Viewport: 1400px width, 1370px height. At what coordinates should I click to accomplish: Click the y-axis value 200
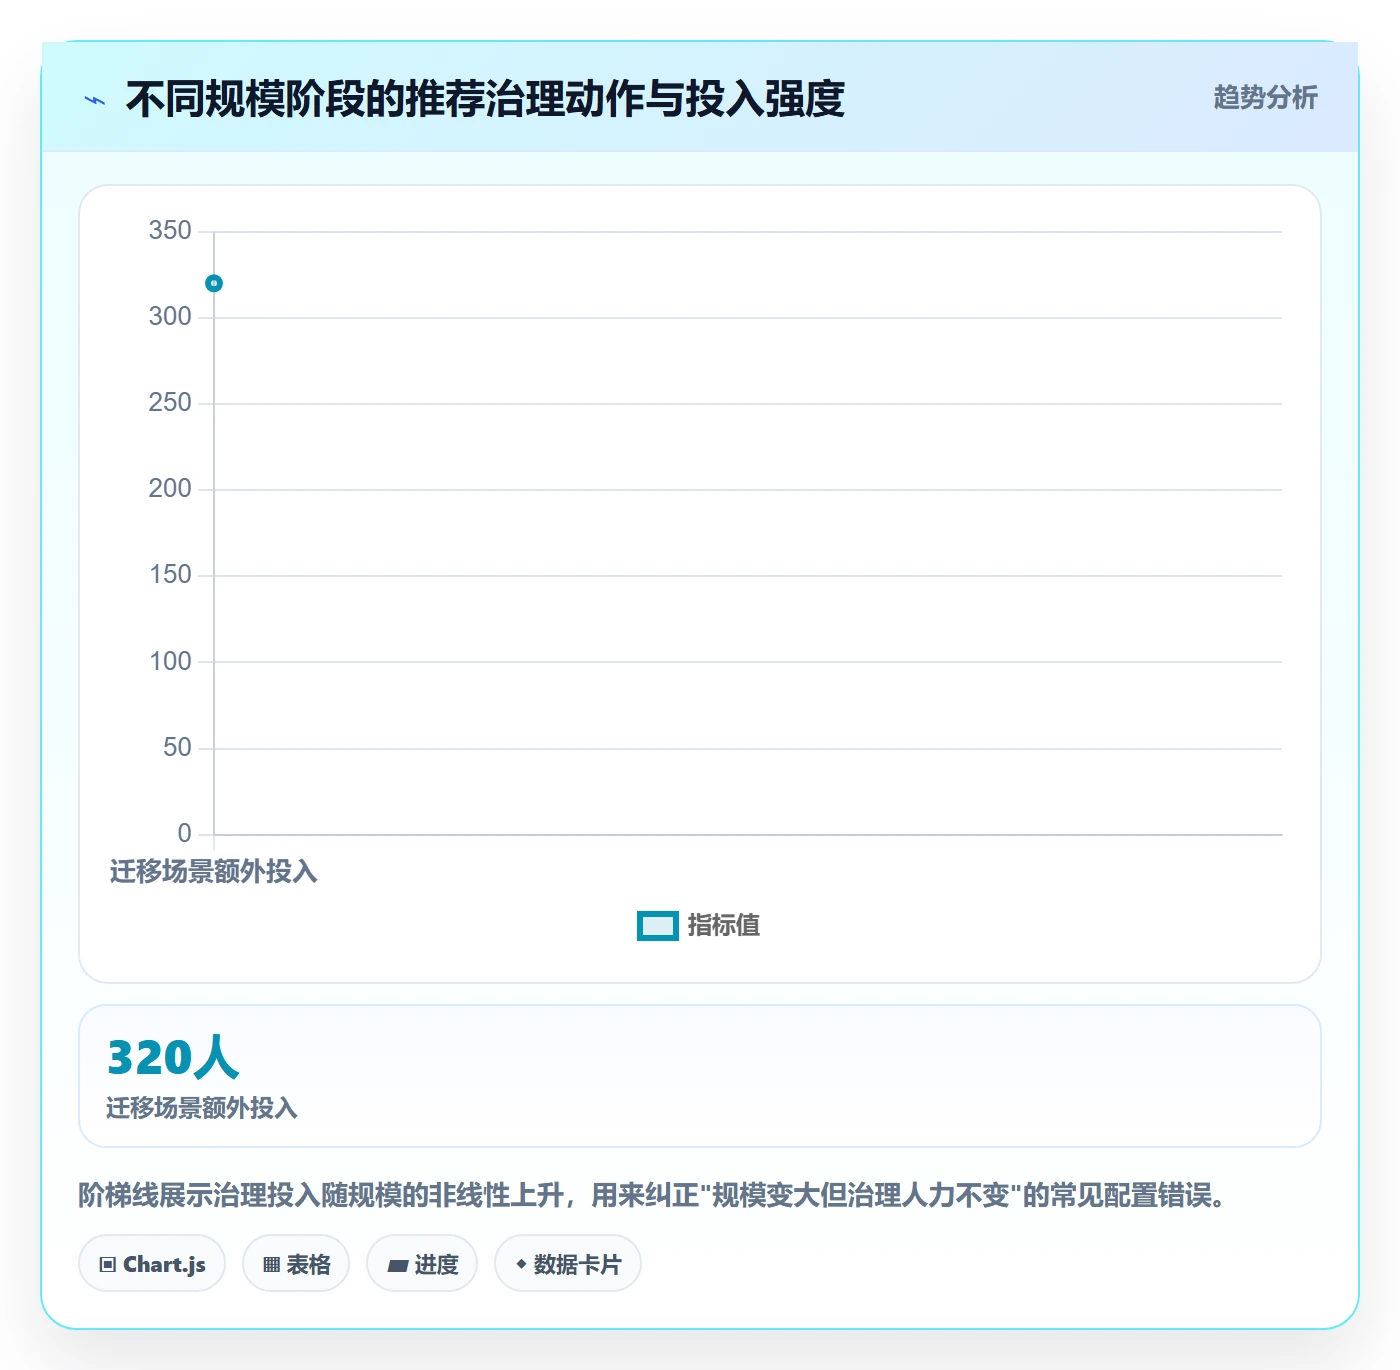click(x=170, y=489)
